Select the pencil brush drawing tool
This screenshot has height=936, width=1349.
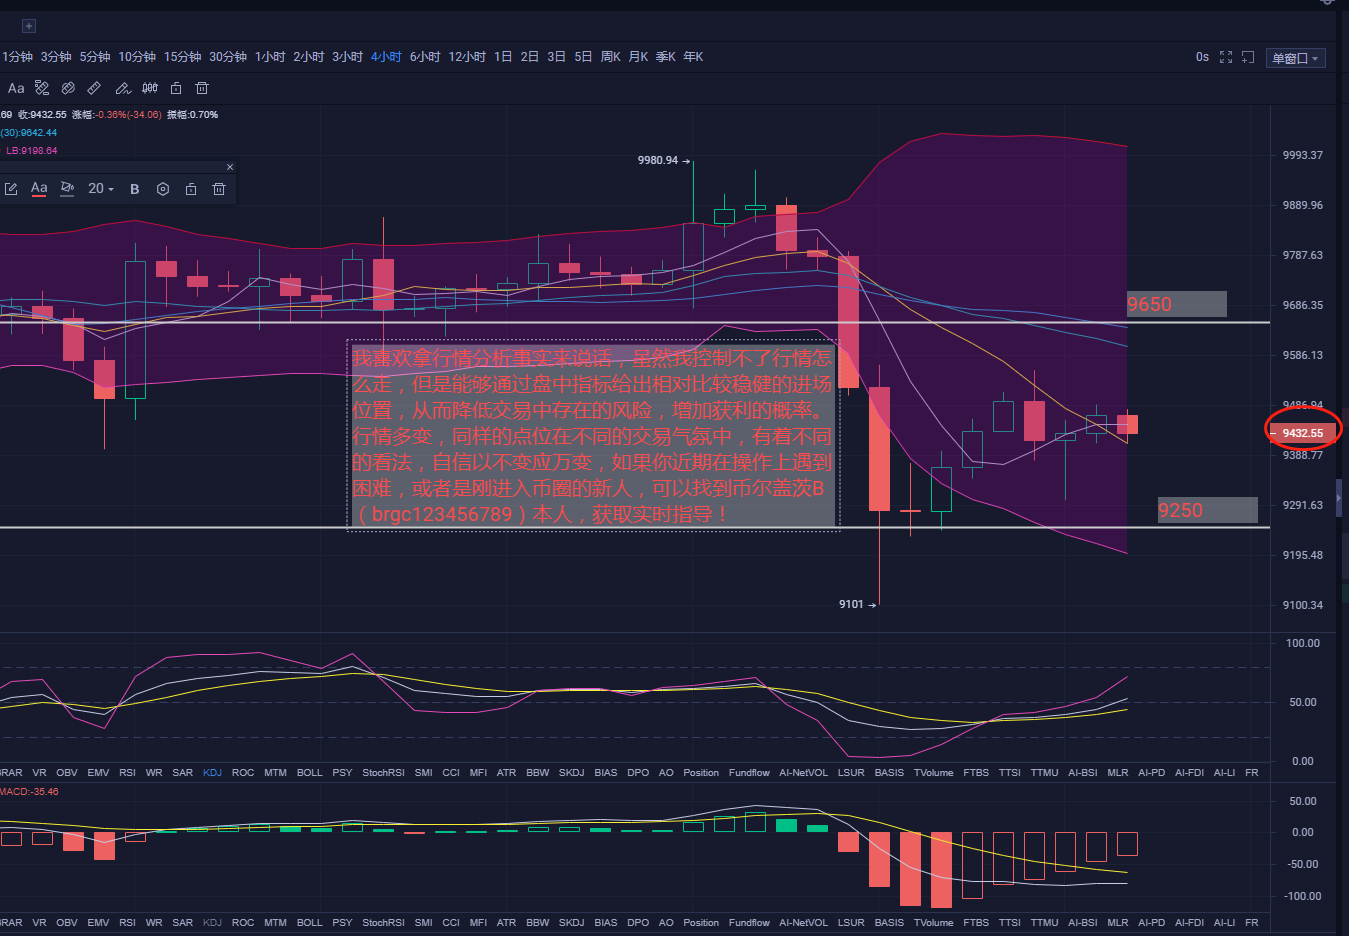coord(123,88)
